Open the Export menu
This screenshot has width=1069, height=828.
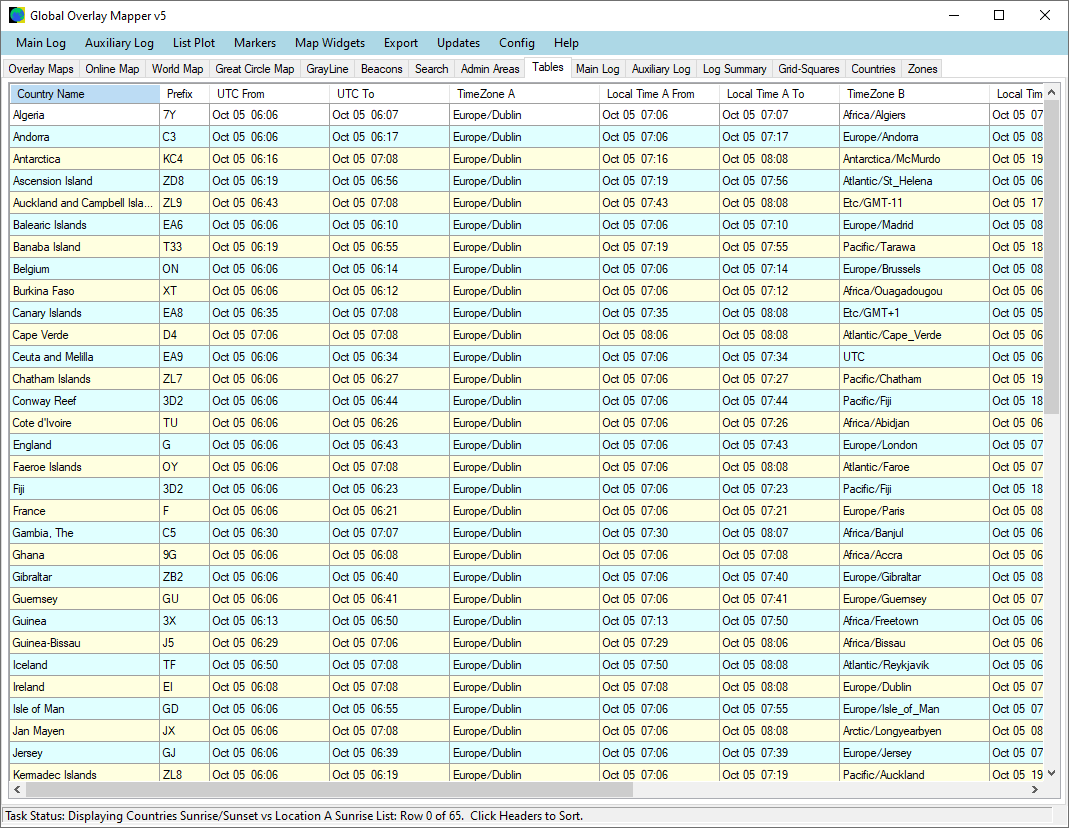click(x=401, y=43)
